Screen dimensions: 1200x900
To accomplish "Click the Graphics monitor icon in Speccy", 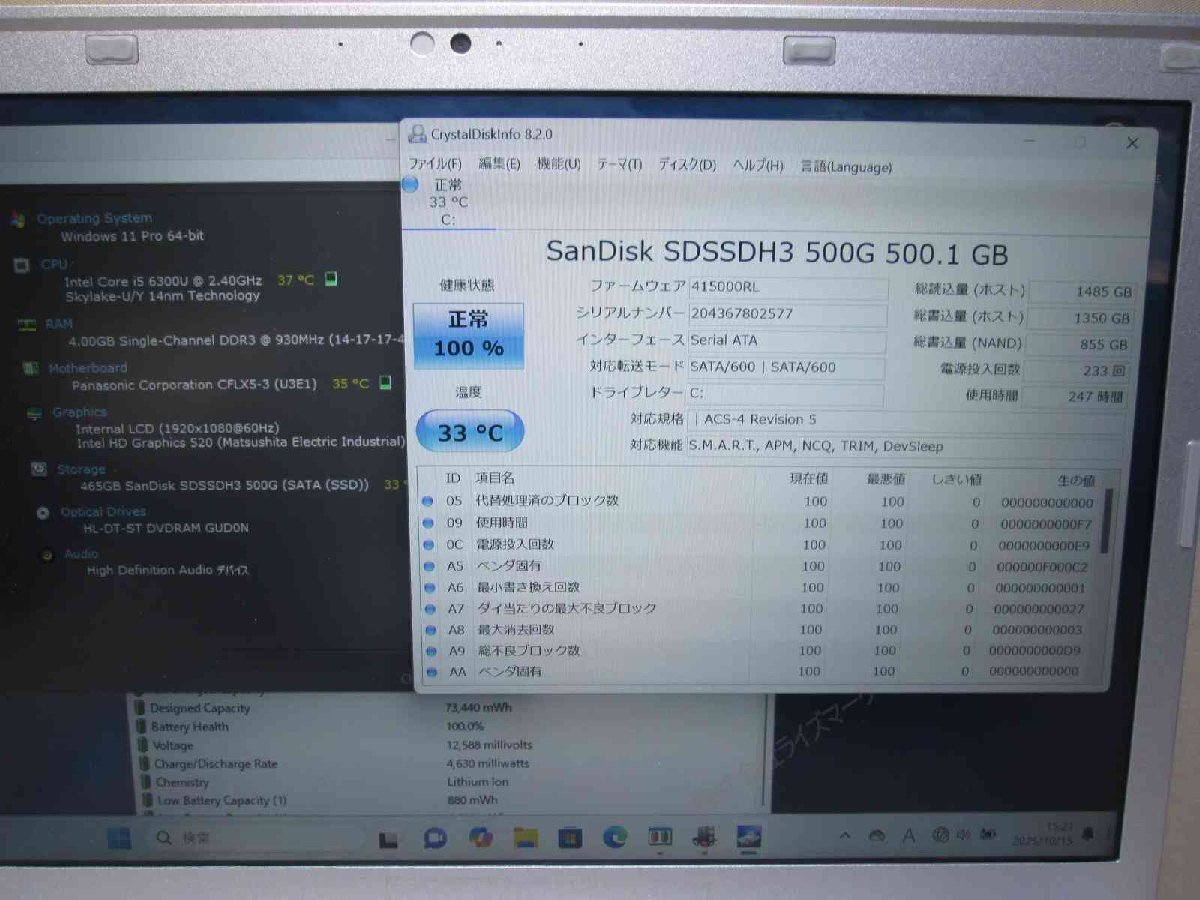I will pyautogui.click(x=34, y=412).
